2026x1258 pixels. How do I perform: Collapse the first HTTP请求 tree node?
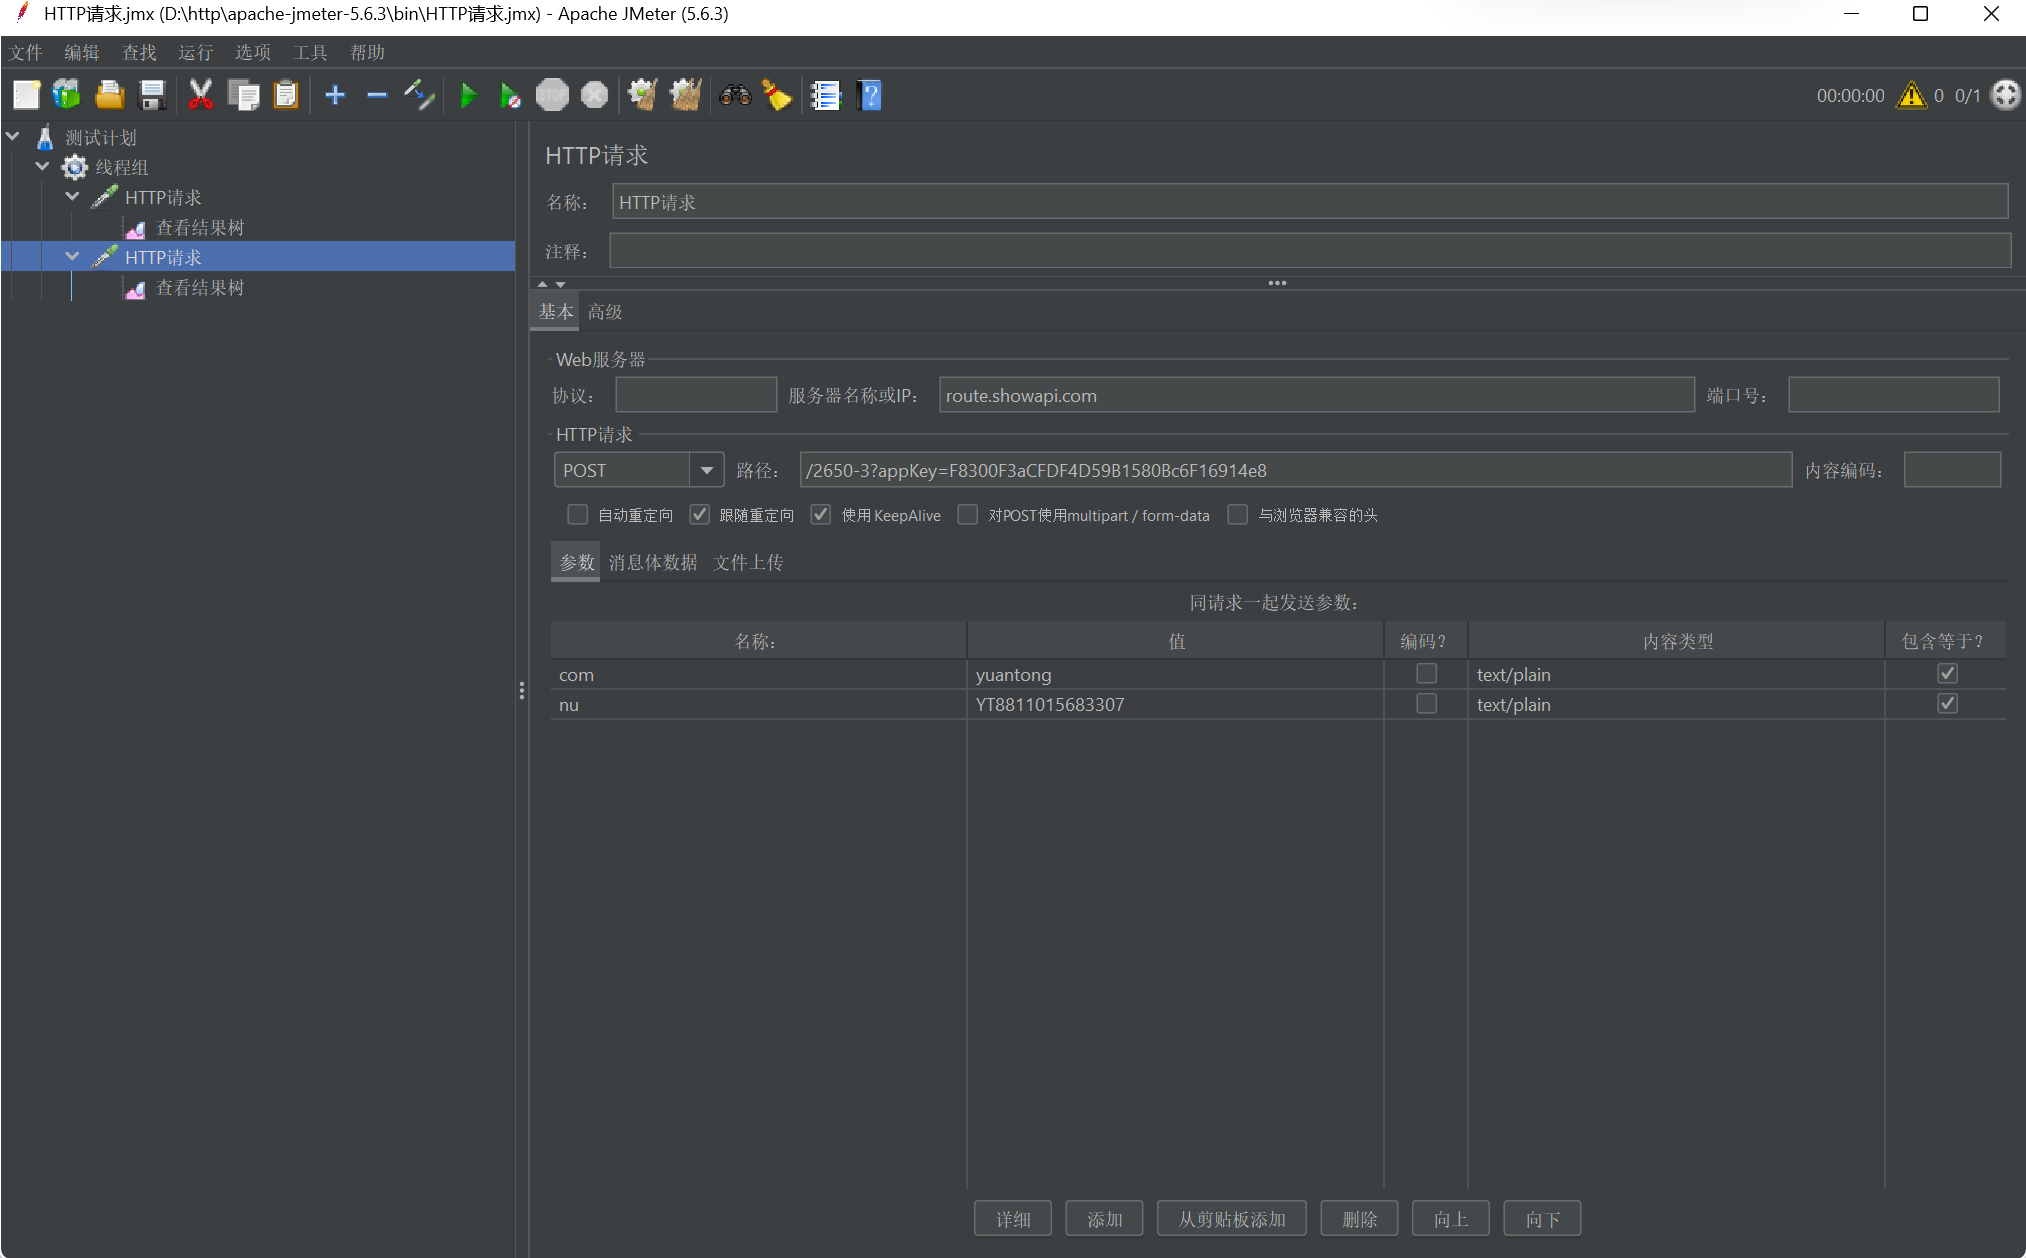(x=73, y=197)
